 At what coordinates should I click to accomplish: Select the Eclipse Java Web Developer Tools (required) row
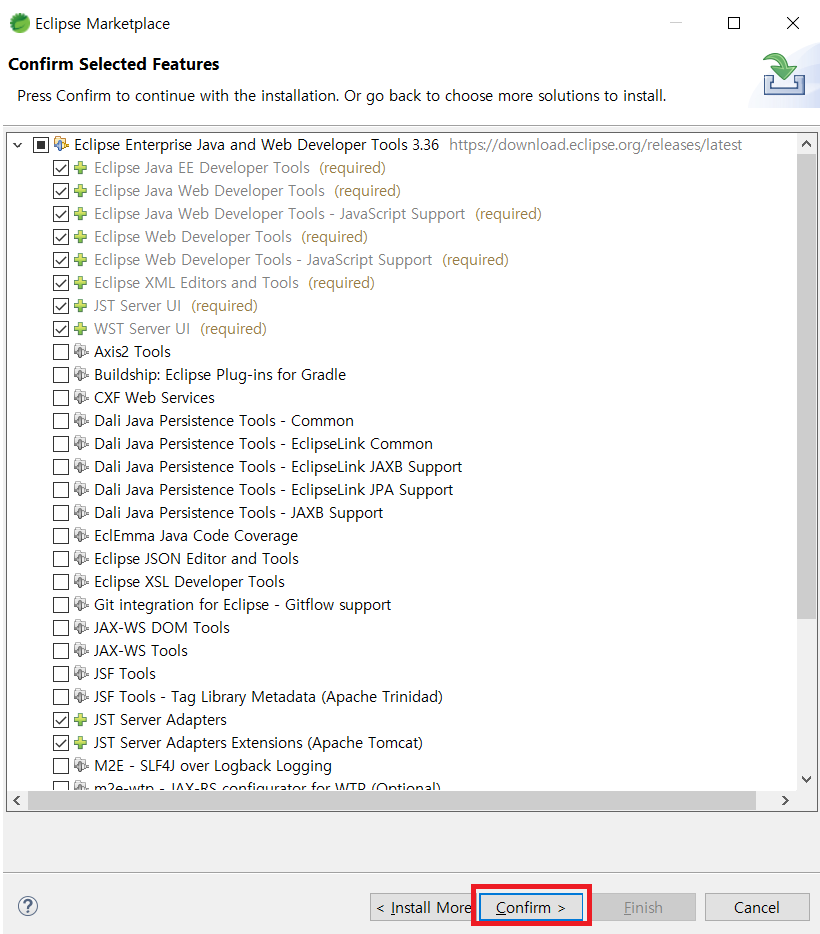coord(247,191)
